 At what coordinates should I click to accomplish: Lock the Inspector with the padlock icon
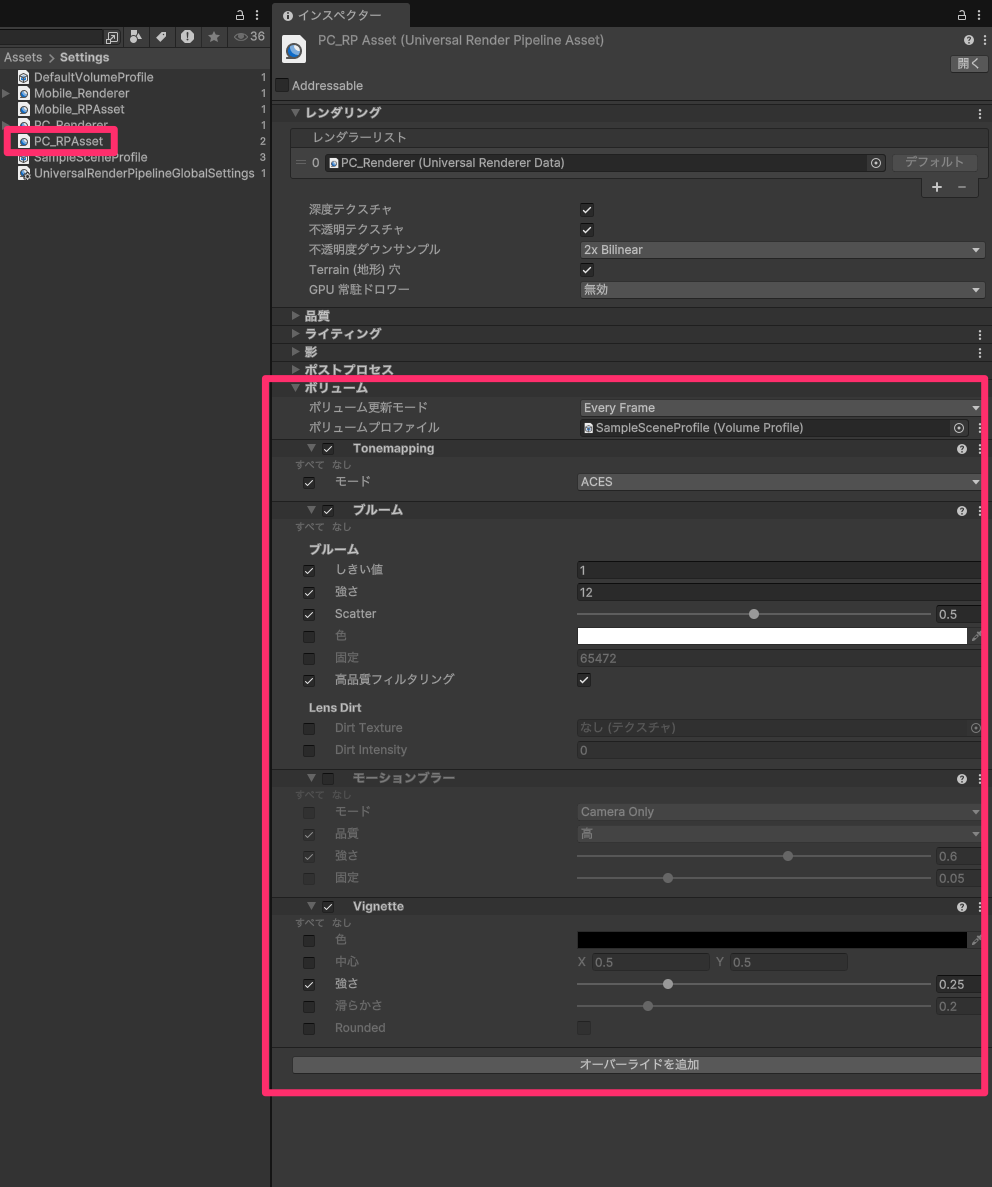(961, 14)
